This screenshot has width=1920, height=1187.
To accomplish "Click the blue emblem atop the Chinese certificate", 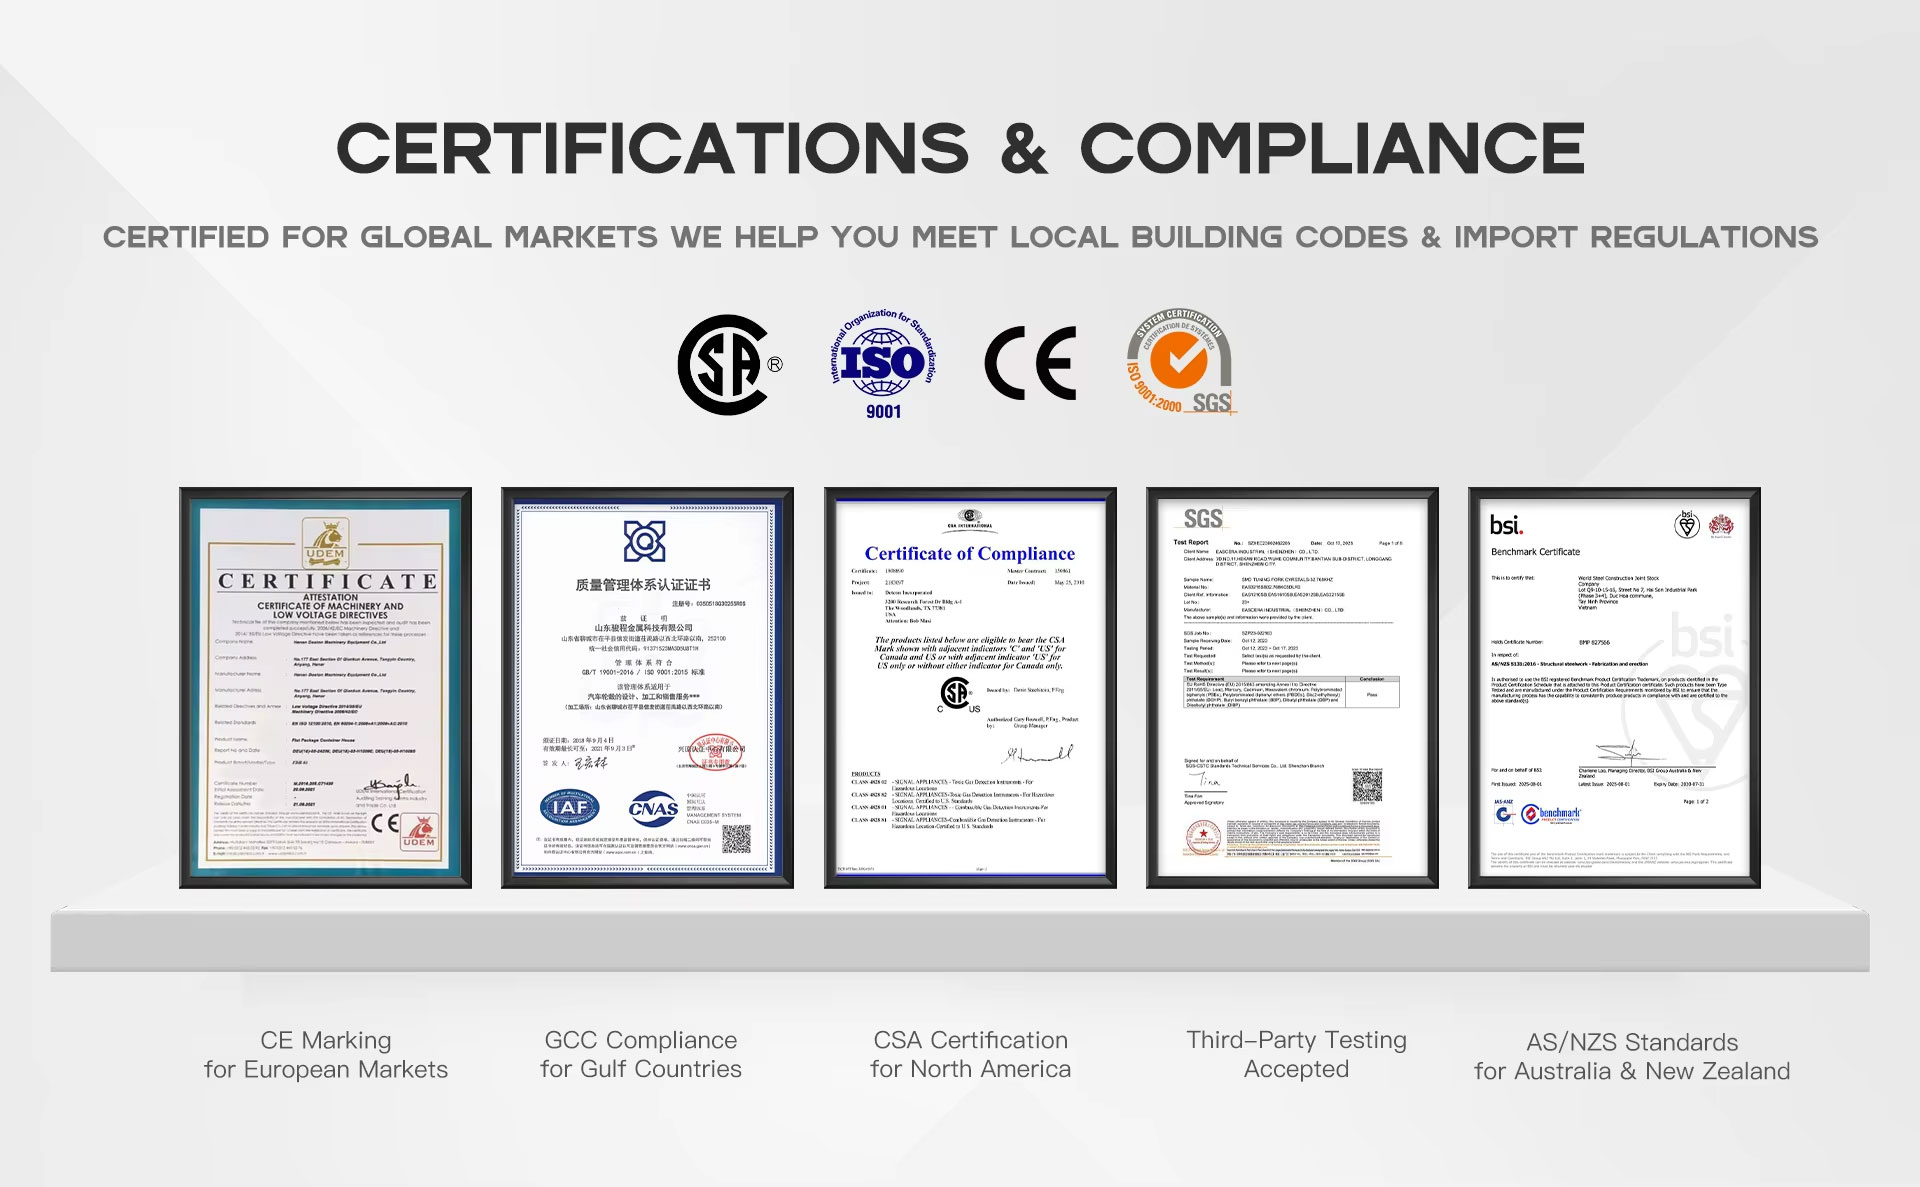I will 645,541.
